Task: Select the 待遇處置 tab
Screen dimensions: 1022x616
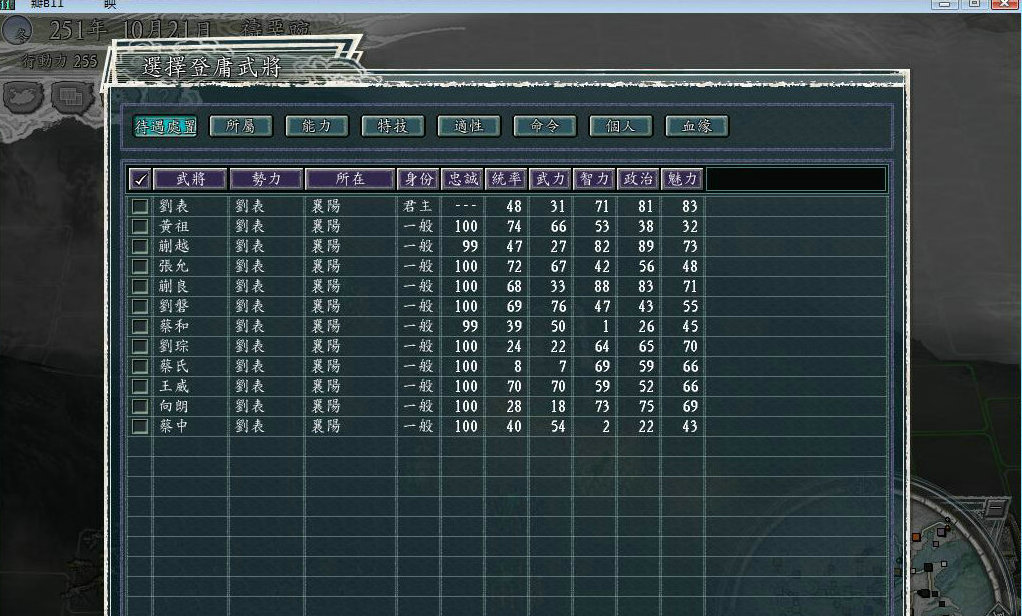Action: (x=165, y=126)
